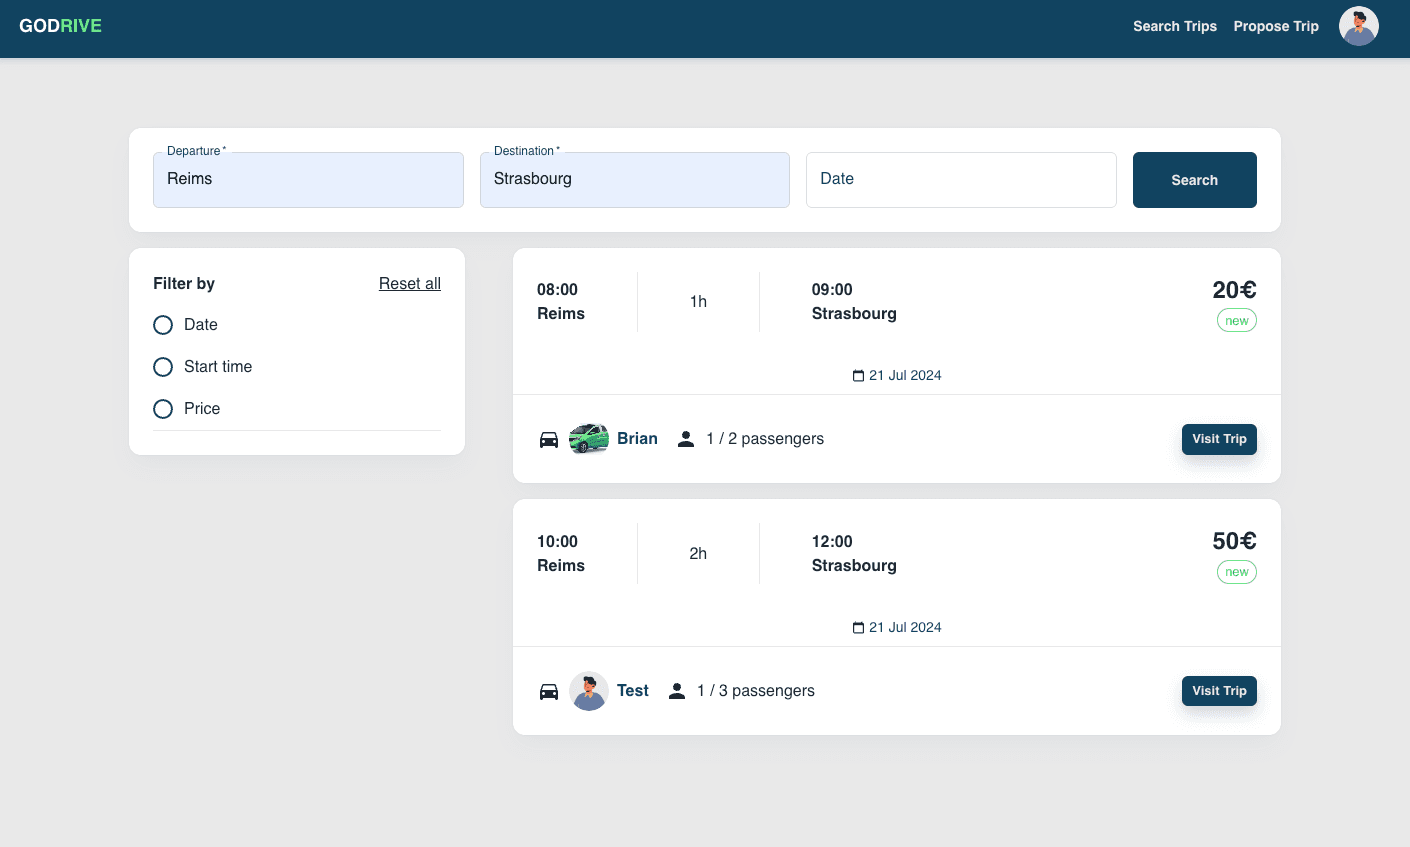Click the car icon in Brian's trip

point(549,439)
